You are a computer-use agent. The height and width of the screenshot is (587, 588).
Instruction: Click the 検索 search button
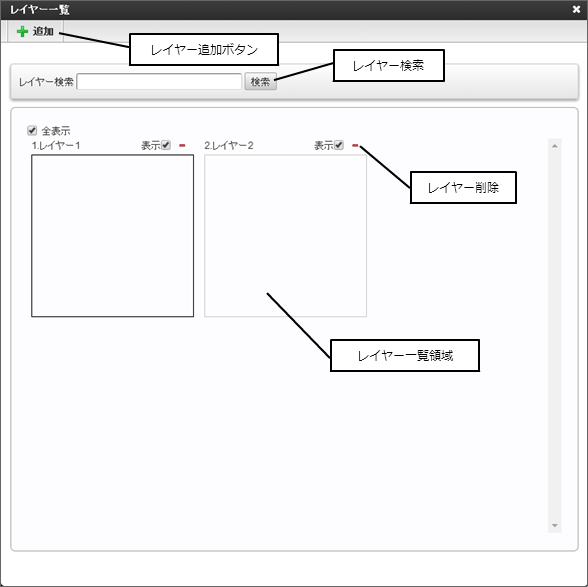tap(261, 81)
